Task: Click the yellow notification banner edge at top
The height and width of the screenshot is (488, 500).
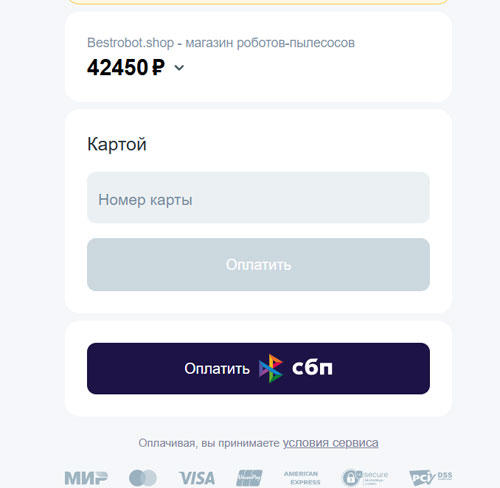Action: tap(258, 2)
